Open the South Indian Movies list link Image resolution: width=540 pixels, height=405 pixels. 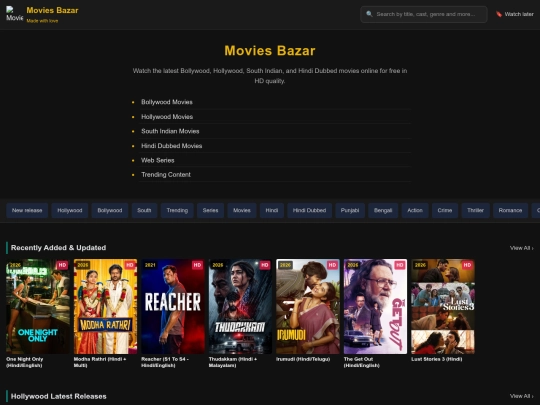(x=170, y=131)
